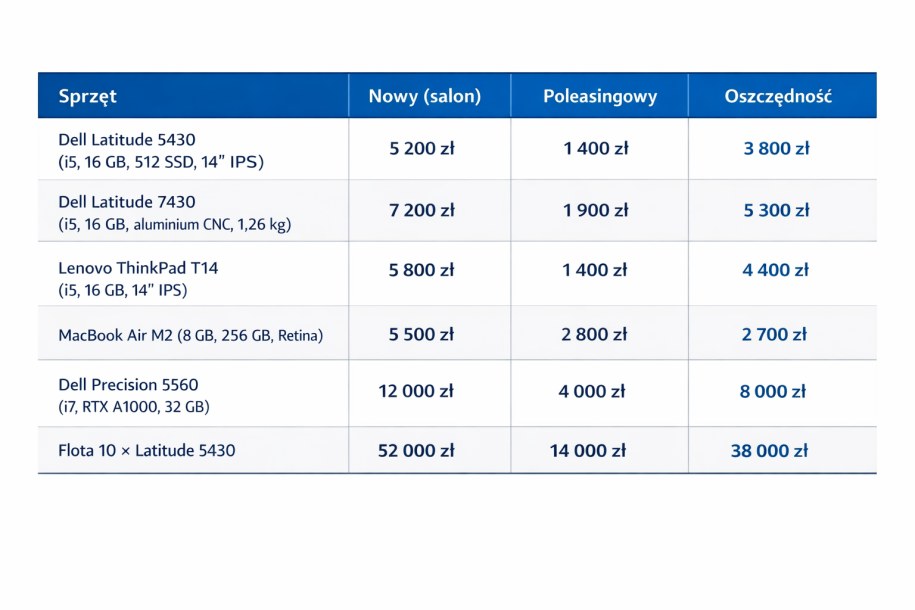915x610 pixels.
Task: Click the Nowy (salon) column header
Action: (x=424, y=96)
